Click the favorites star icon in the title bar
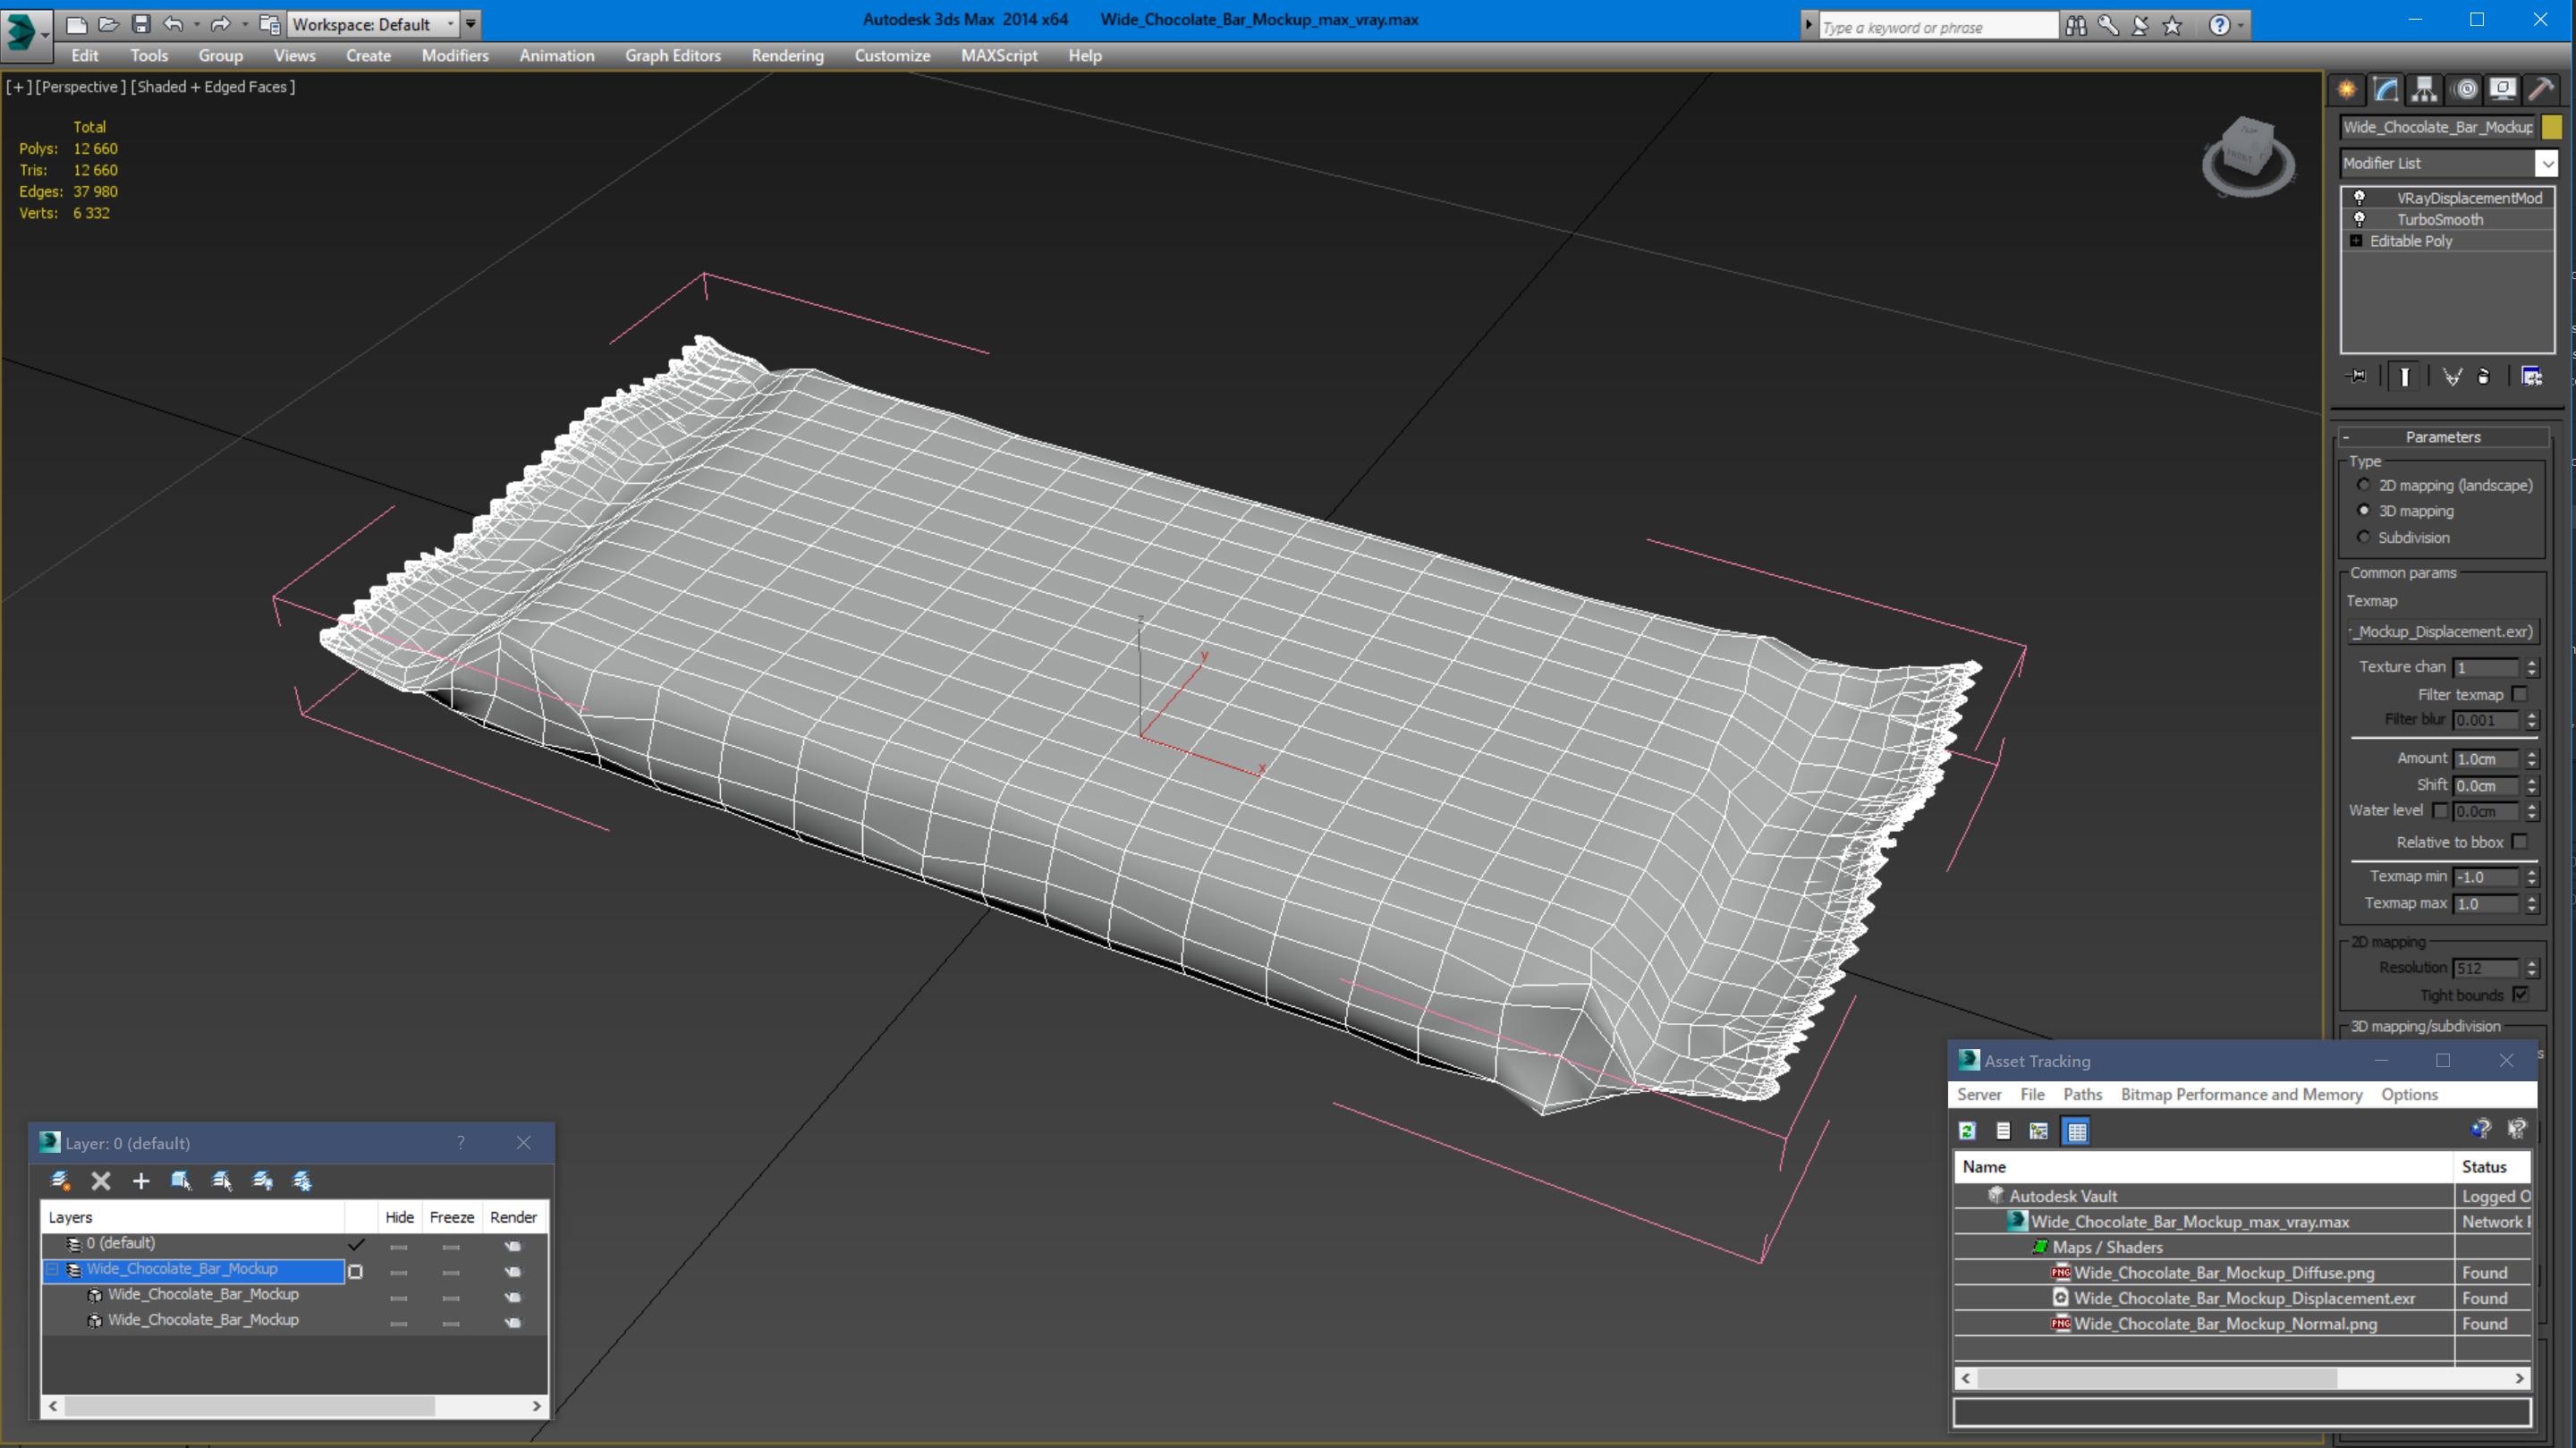 [x=2172, y=26]
